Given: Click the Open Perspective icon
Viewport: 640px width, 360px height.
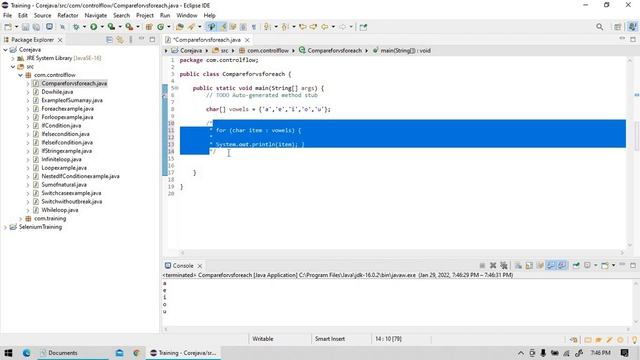Looking at the screenshot, I should tap(618, 27).
